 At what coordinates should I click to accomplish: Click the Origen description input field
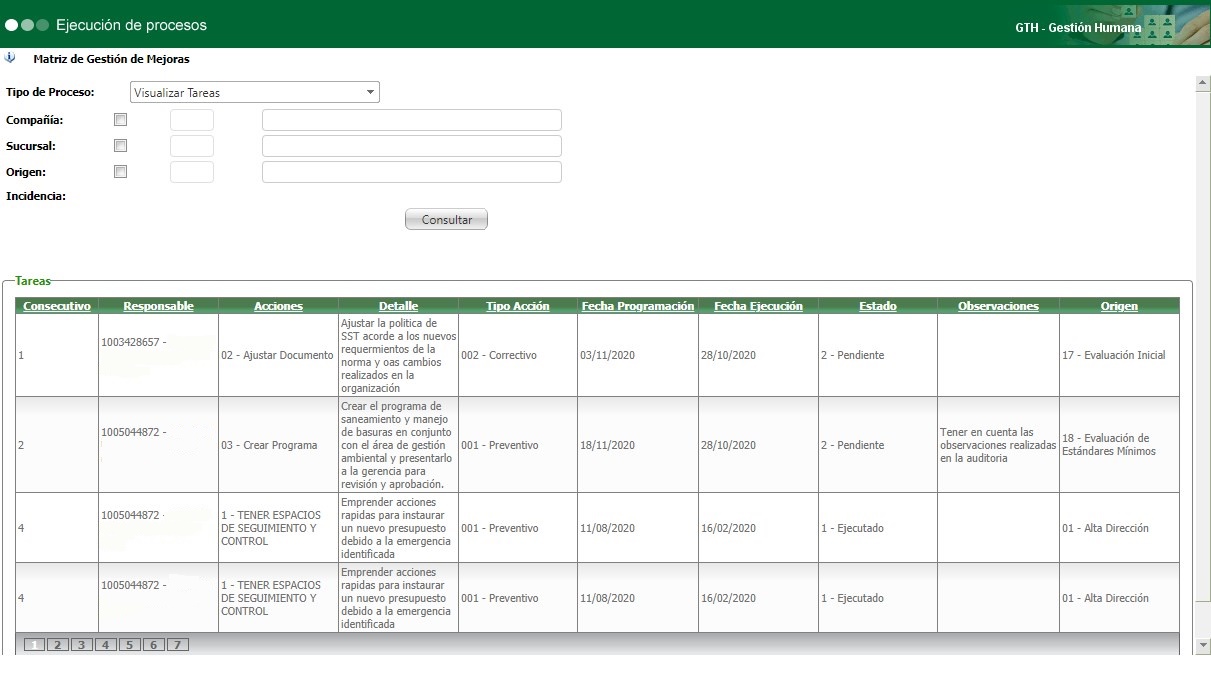[x=412, y=172]
